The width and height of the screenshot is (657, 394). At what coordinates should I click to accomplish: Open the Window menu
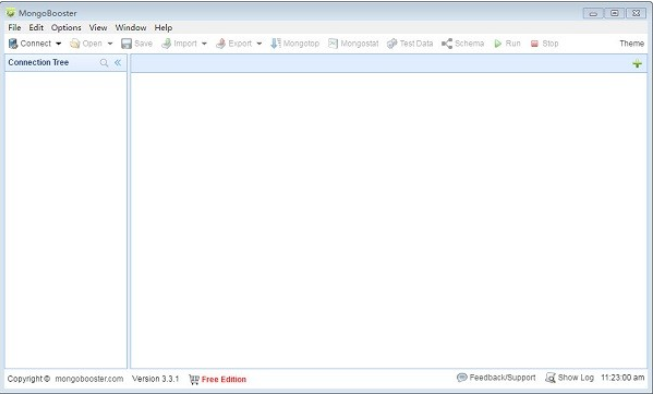pyautogui.click(x=131, y=28)
